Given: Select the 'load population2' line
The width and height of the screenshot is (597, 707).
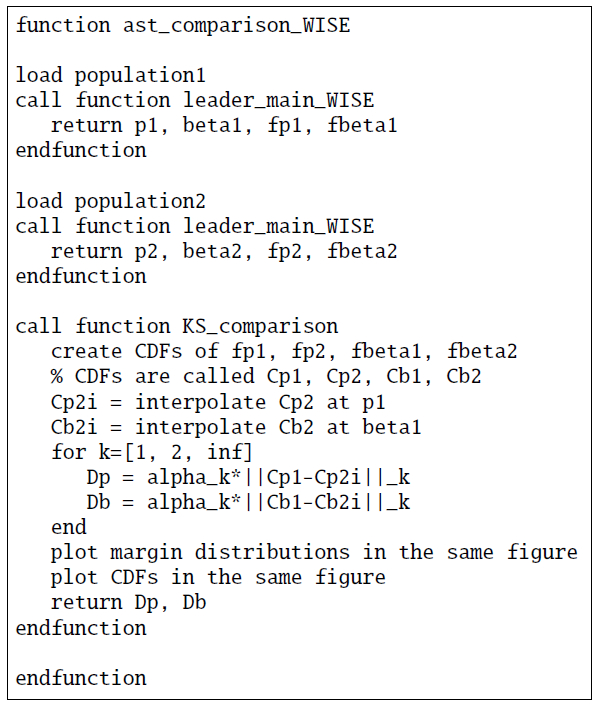Looking at the screenshot, I should click(x=110, y=201).
